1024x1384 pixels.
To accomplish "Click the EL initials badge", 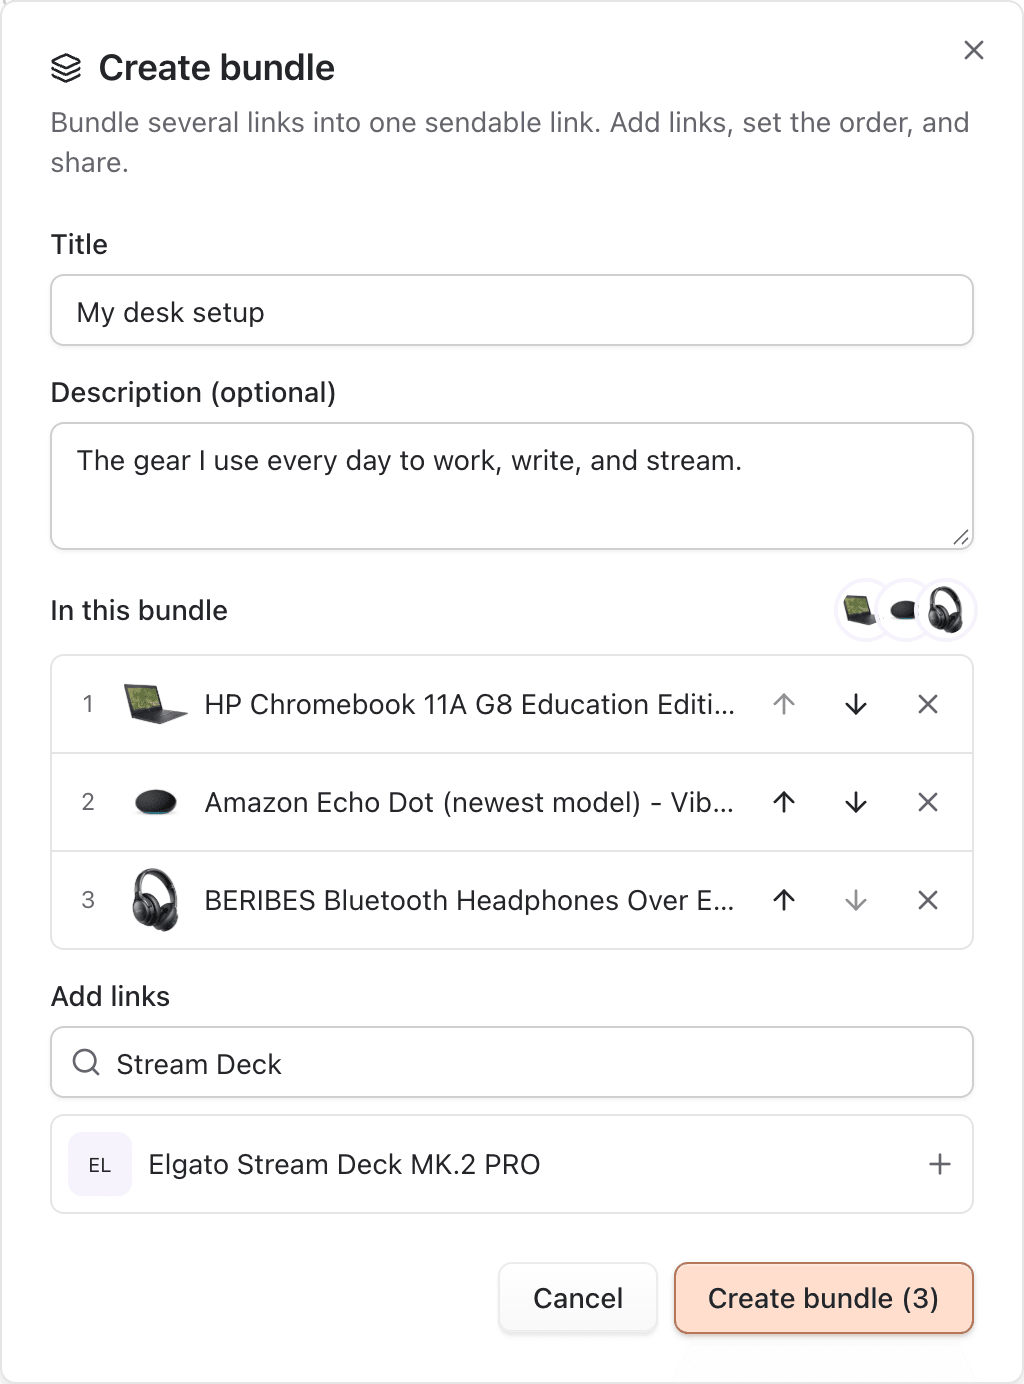I will click(100, 1164).
